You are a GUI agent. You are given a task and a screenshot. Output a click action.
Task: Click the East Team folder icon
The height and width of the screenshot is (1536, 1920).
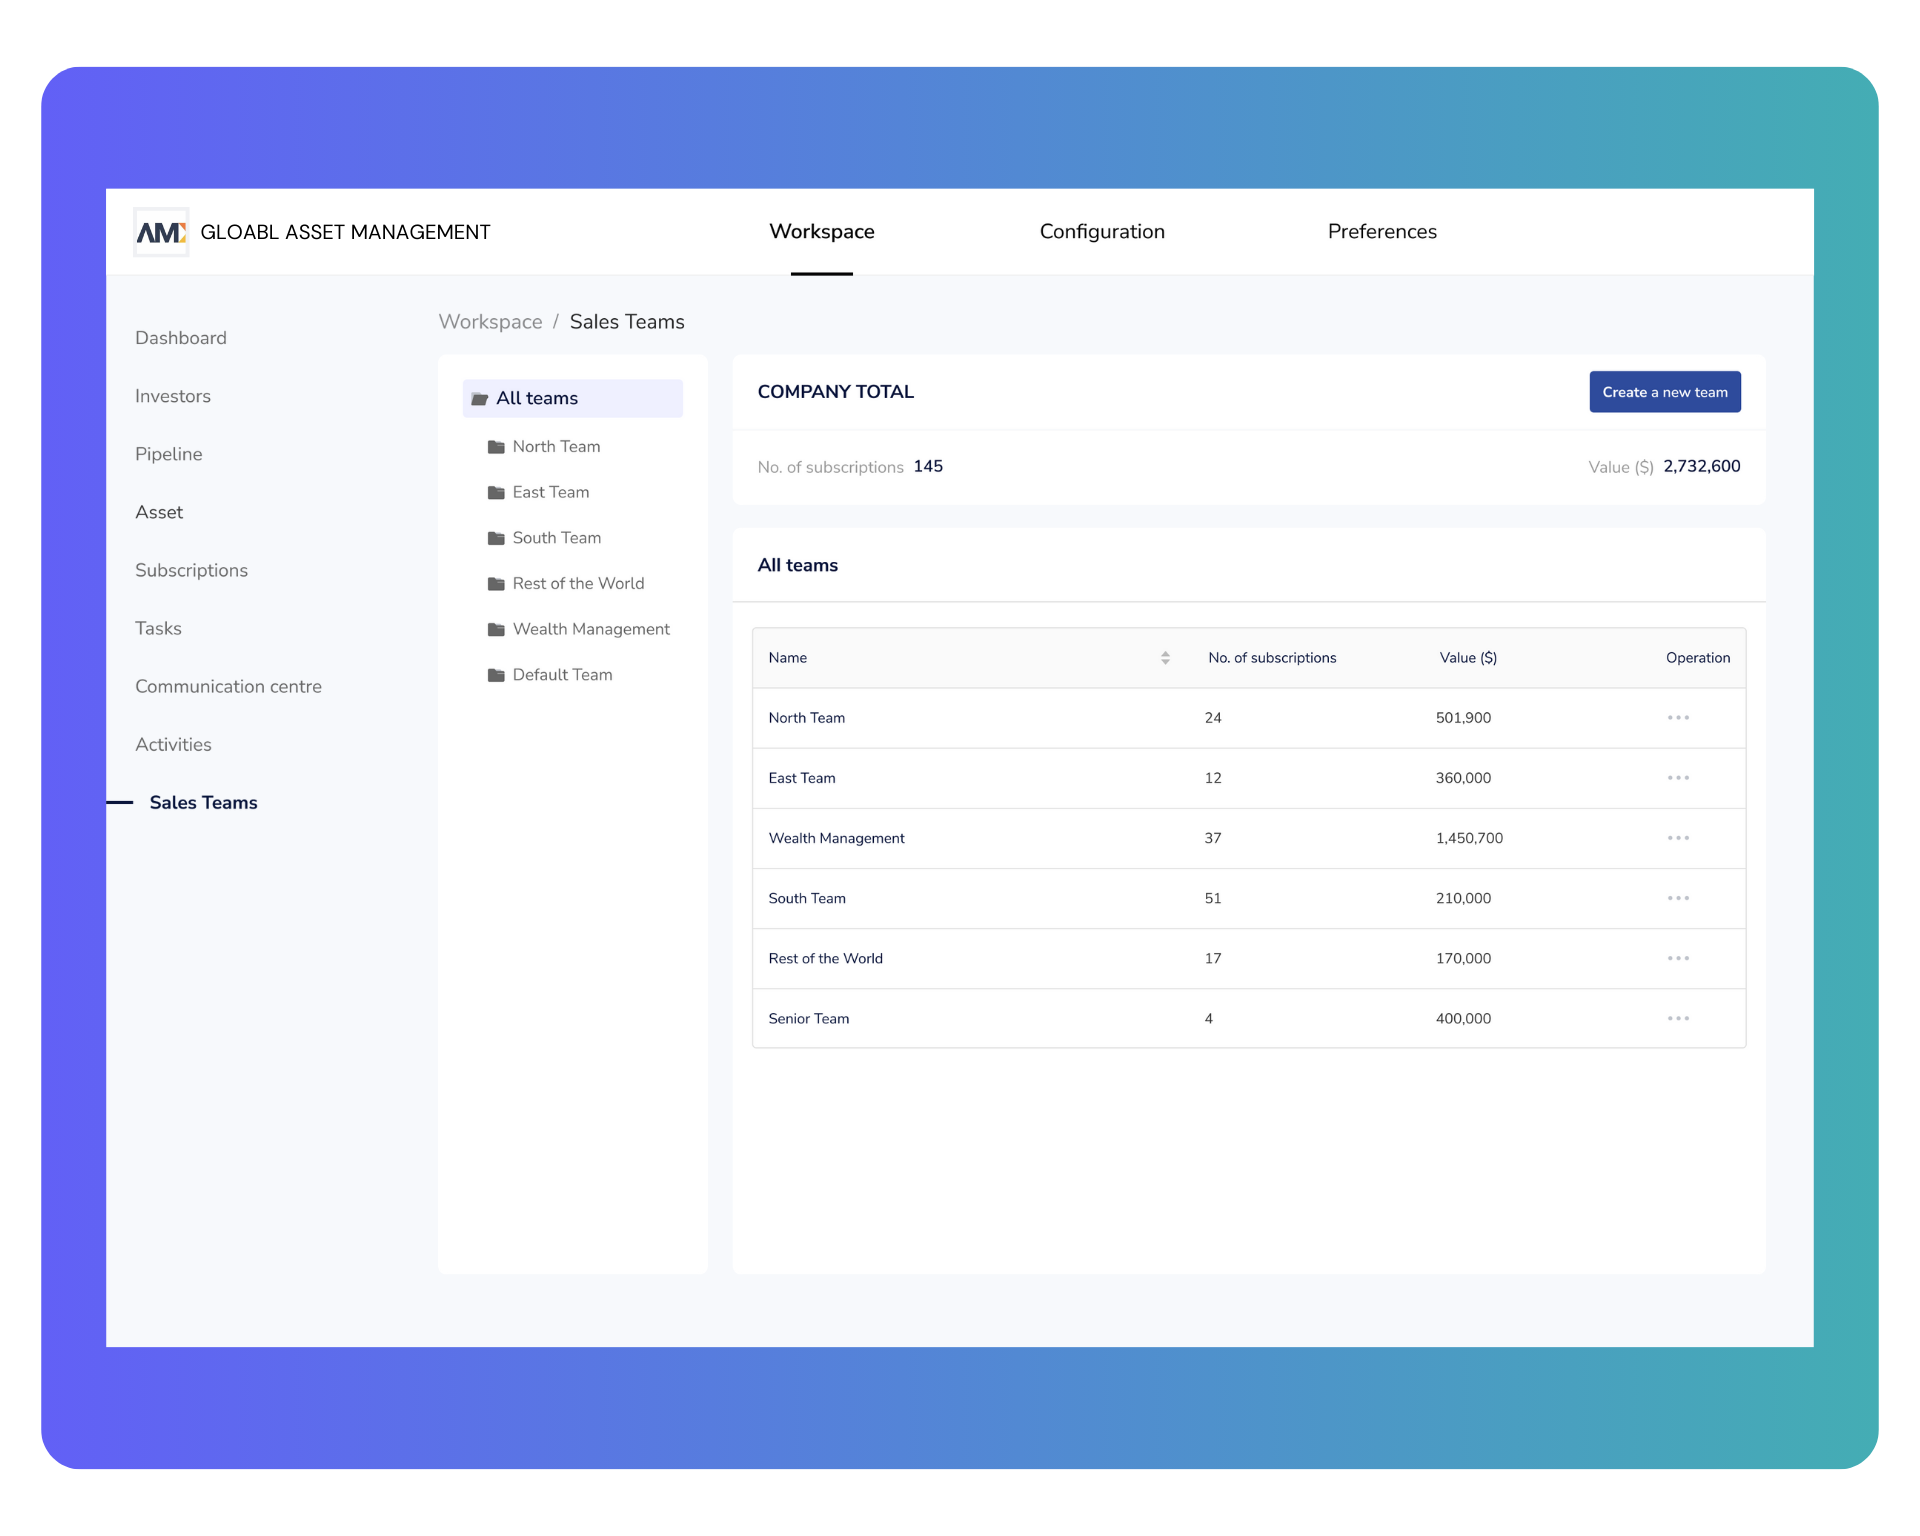click(x=496, y=493)
